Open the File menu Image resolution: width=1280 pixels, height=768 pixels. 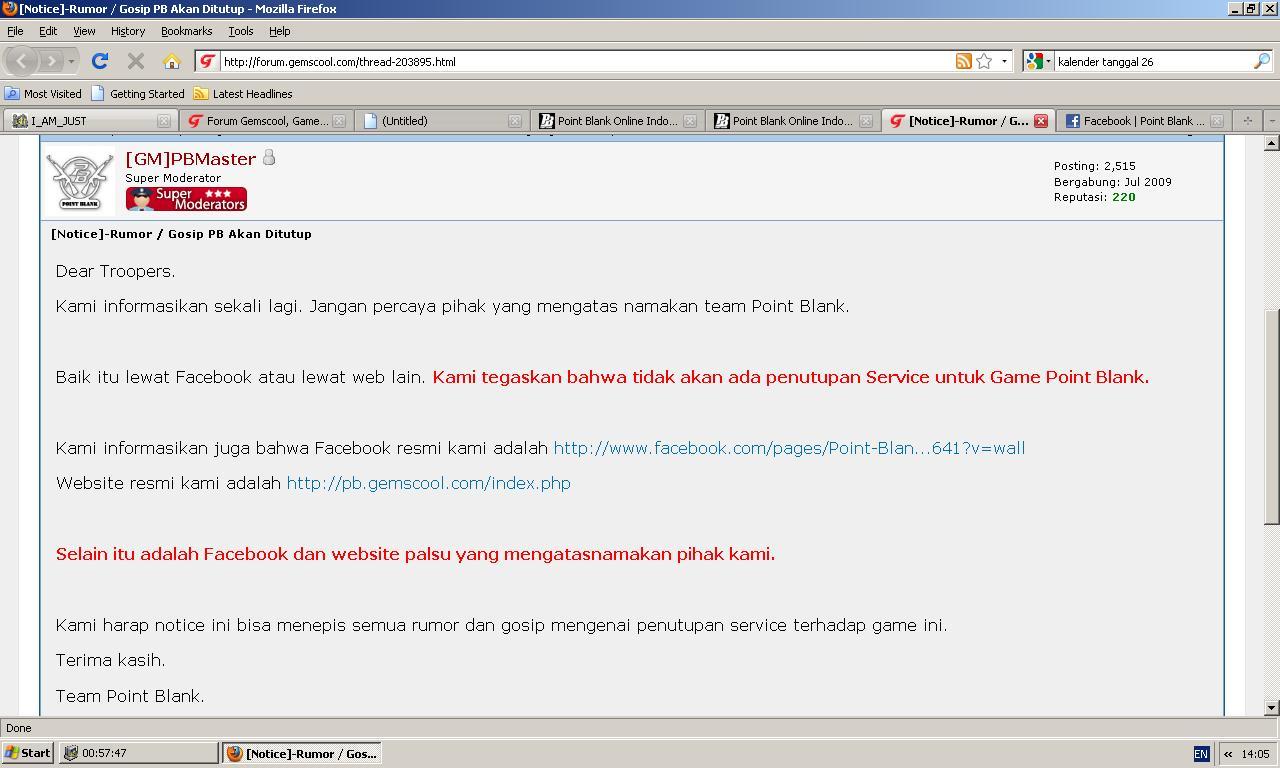(x=15, y=31)
